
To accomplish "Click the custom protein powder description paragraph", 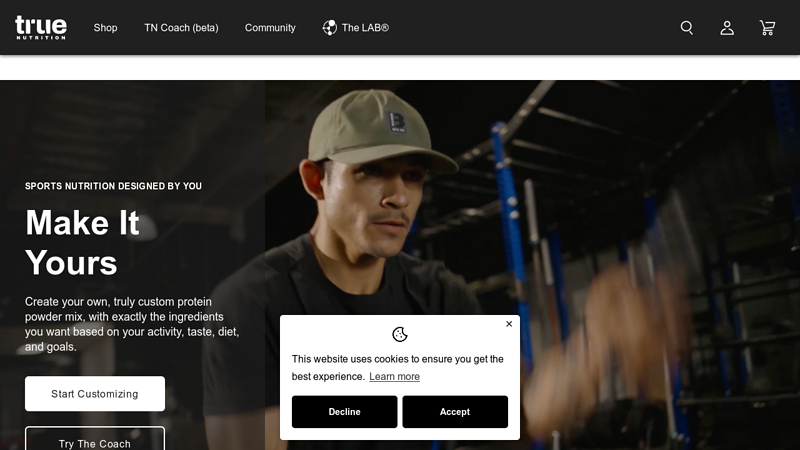I will coord(132,324).
